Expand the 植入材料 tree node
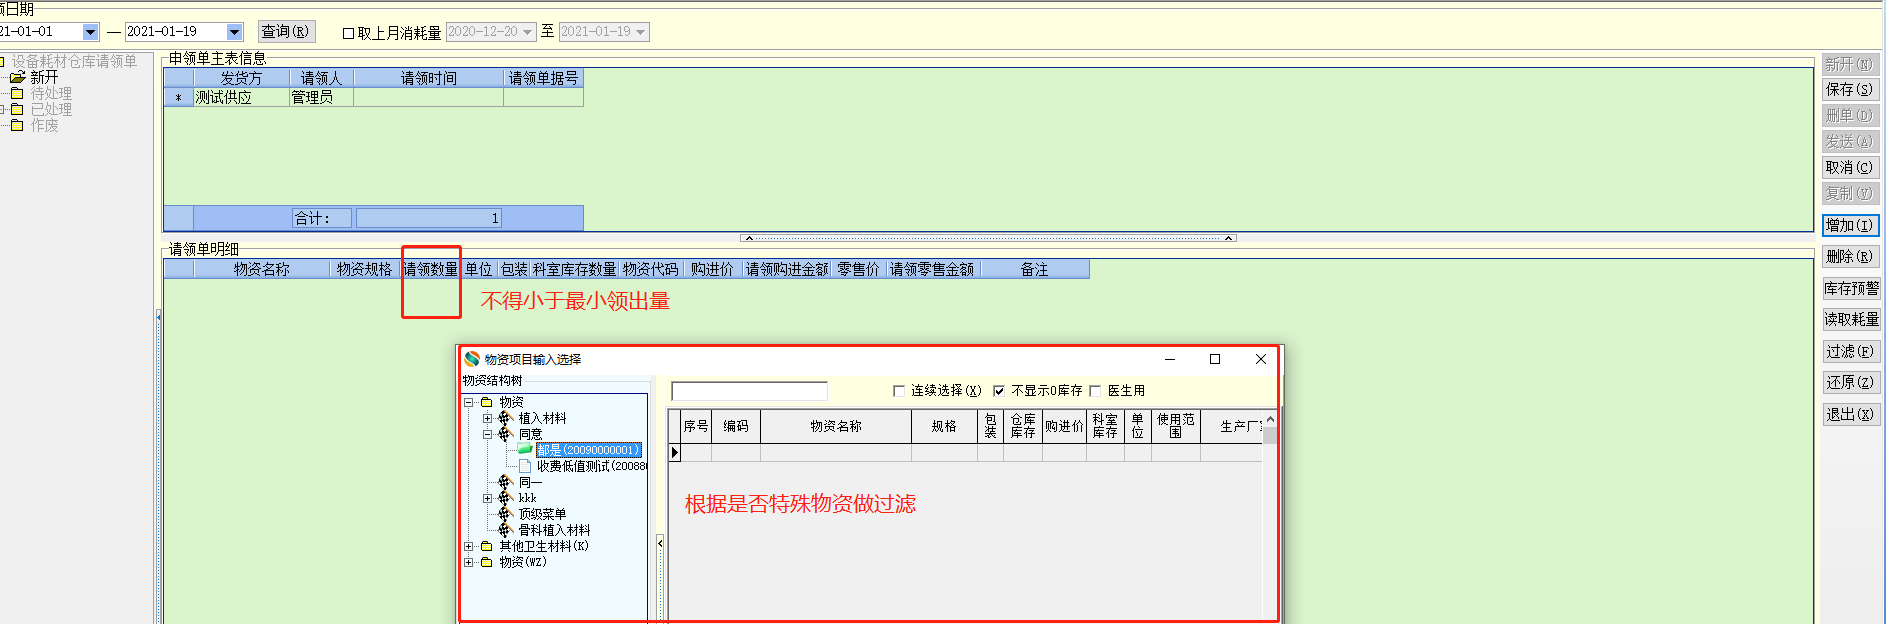The image size is (1886, 624). [x=487, y=418]
